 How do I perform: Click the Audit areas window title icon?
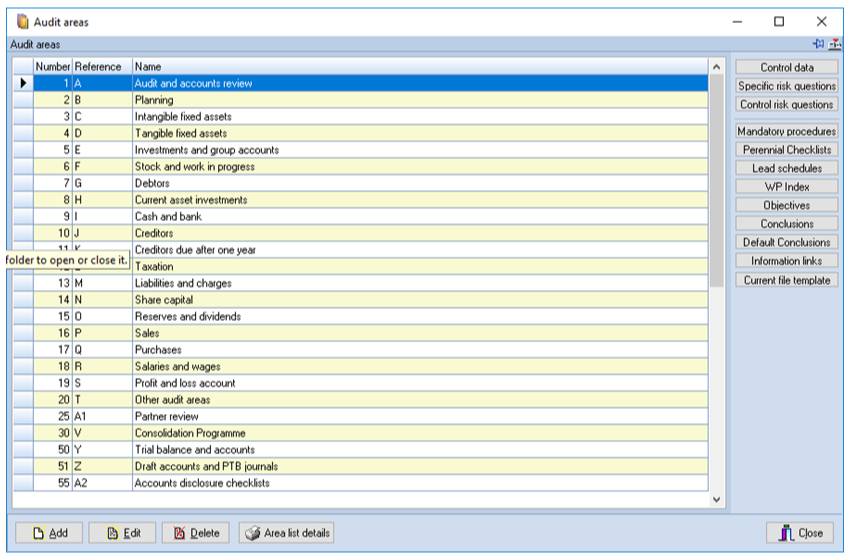pyautogui.click(x=22, y=22)
